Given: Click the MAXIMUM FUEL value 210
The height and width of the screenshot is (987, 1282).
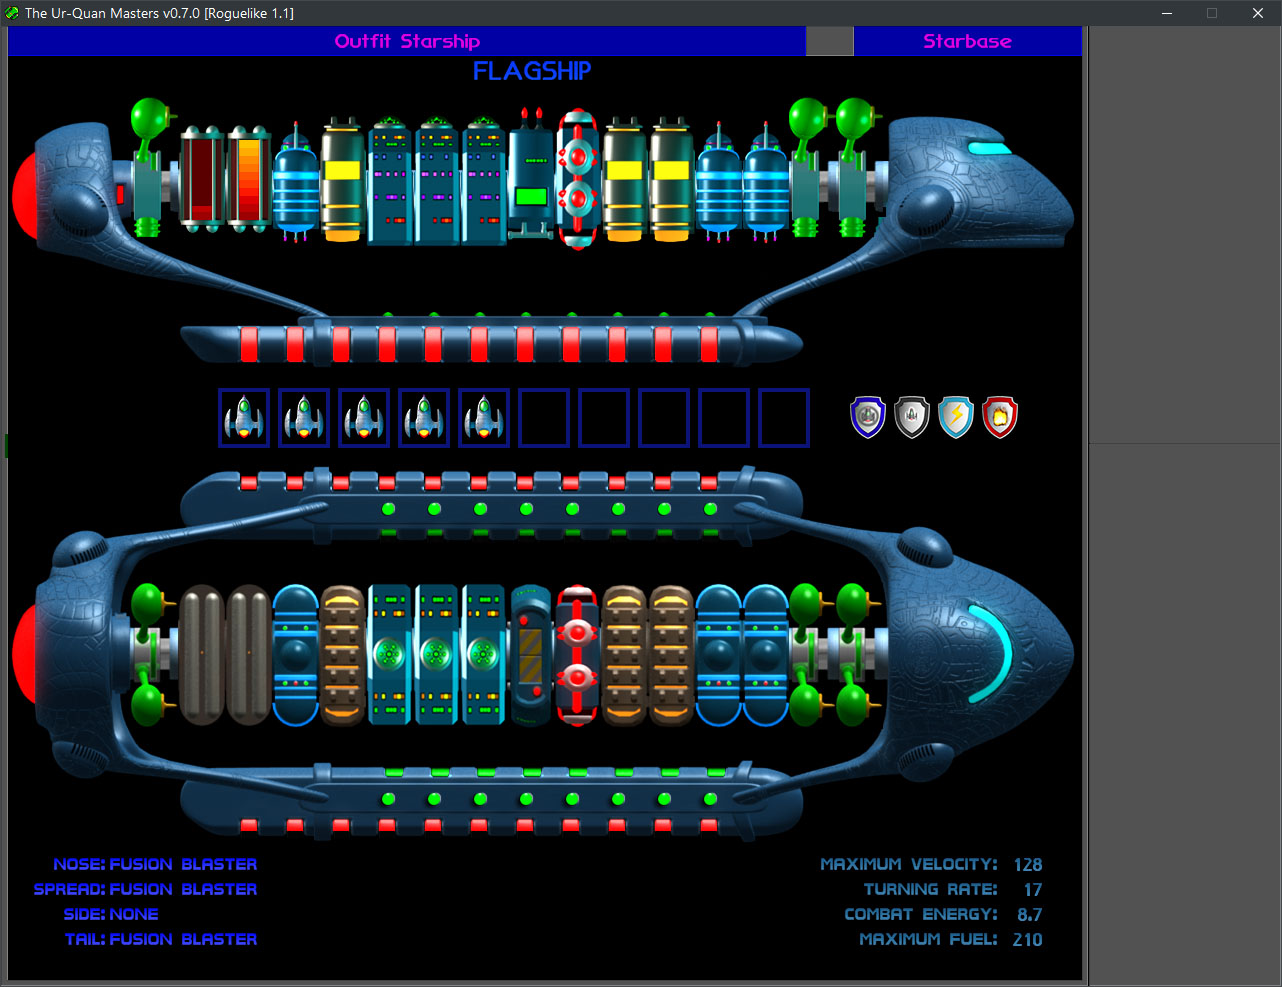Looking at the screenshot, I should 1027,939.
